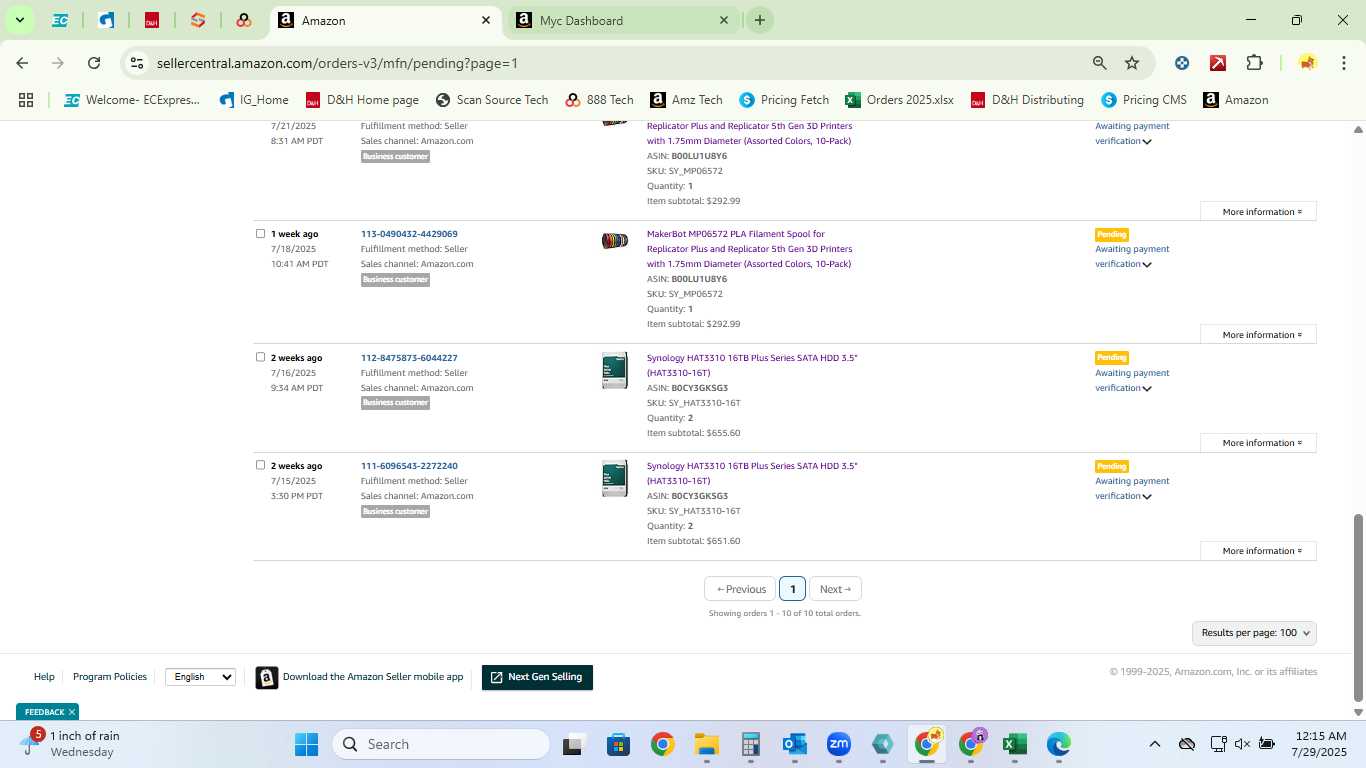Open File Explorer from the taskbar
1366x768 pixels.
click(x=707, y=744)
